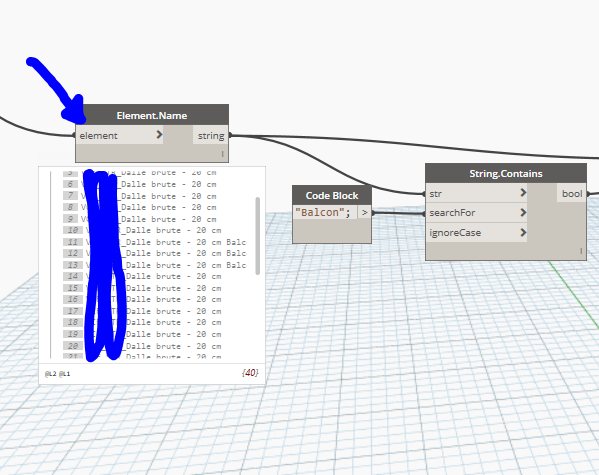Click the searchFor port chevron
This screenshot has width=599, height=475.
tap(523, 212)
